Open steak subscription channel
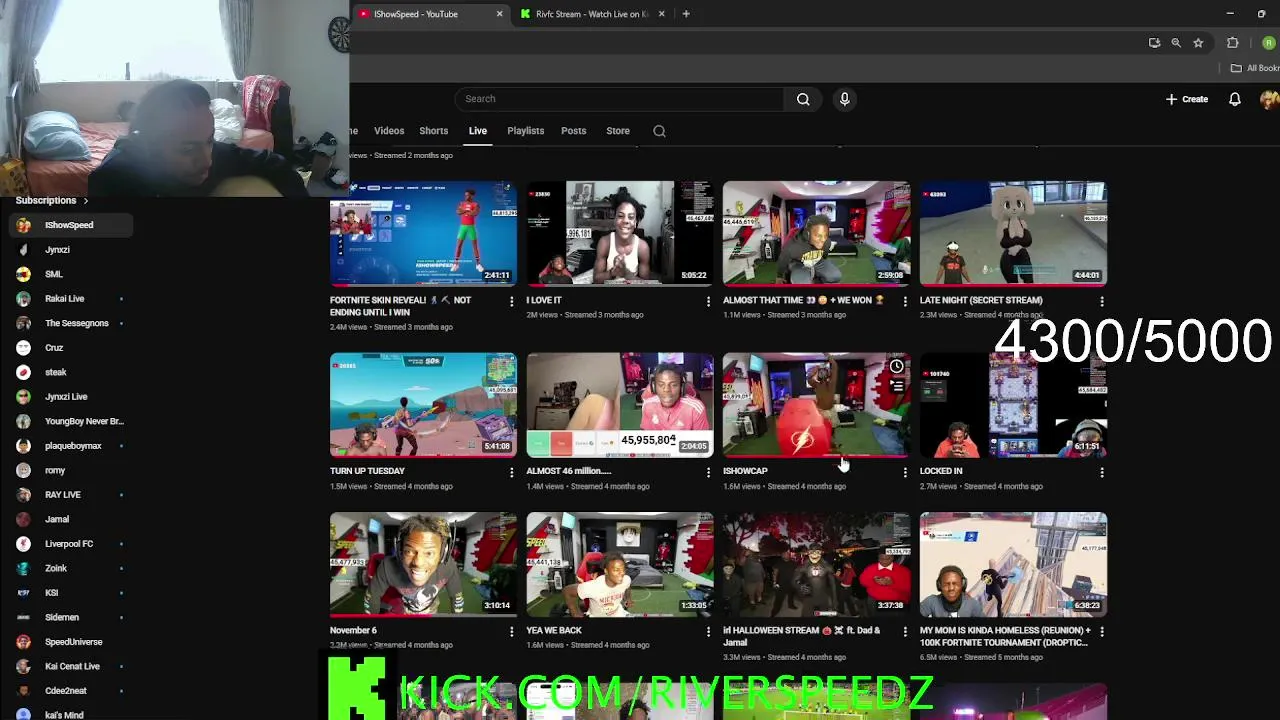Image resolution: width=1280 pixels, height=720 pixels. [69, 372]
